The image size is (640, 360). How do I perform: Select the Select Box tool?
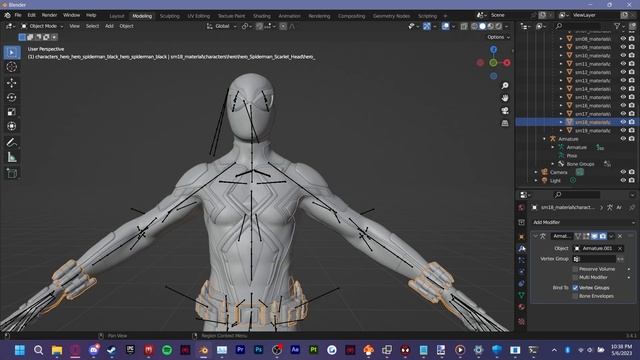(x=11, y=52)
